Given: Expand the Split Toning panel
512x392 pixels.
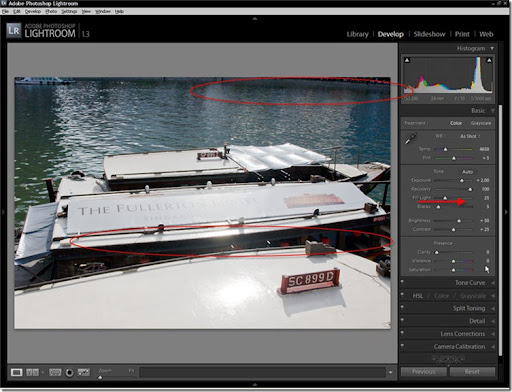Looking at the screenshot, I should coord(469,308).
